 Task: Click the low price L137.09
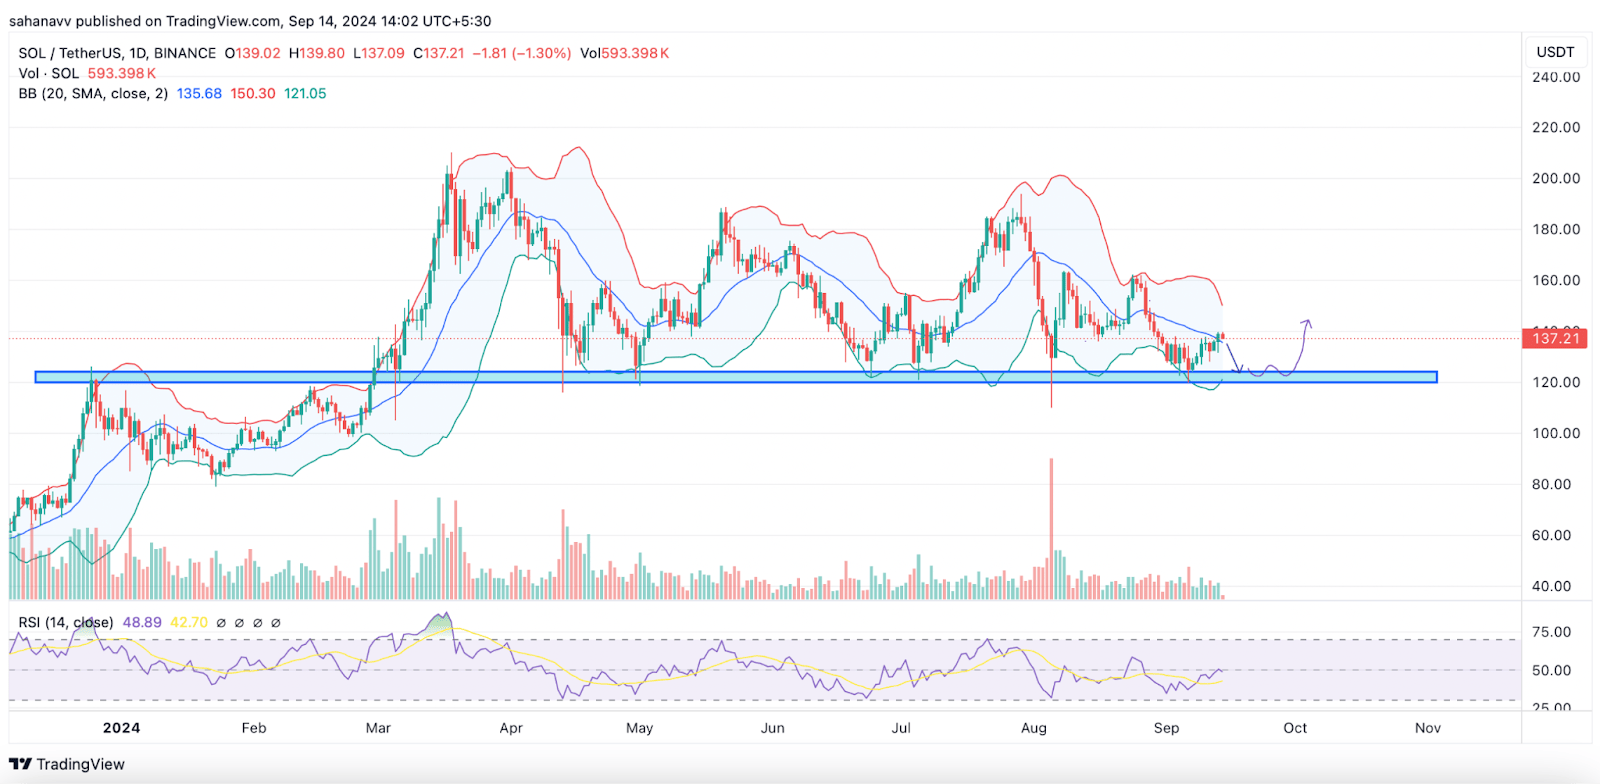point(379,53)
